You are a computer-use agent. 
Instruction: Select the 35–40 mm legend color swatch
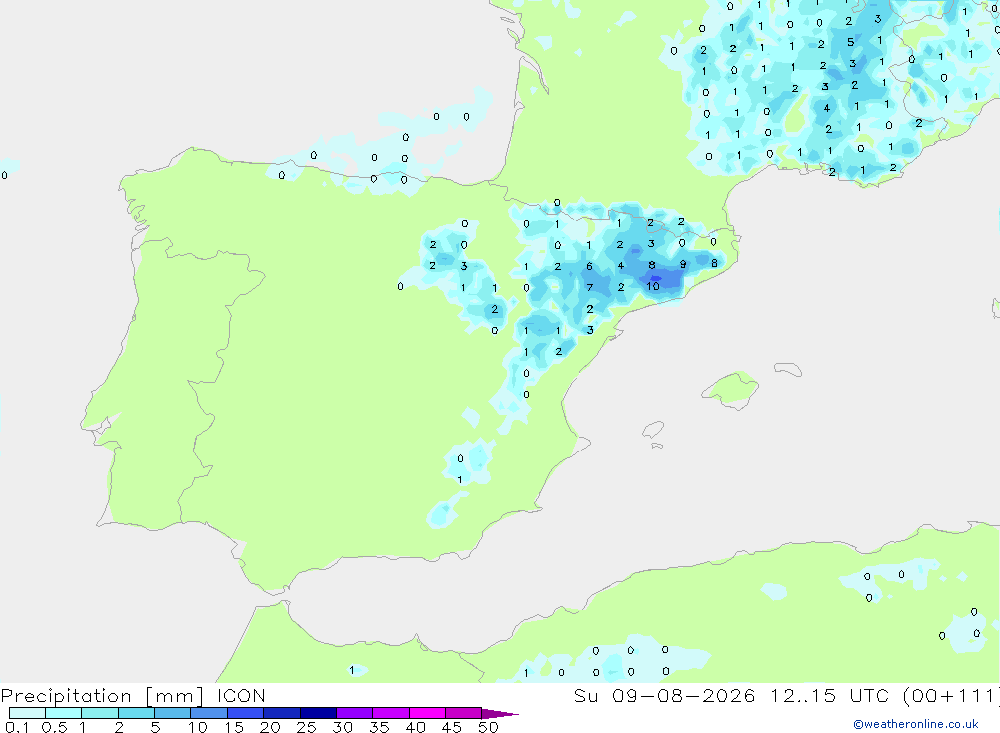[x=391, y=713]
